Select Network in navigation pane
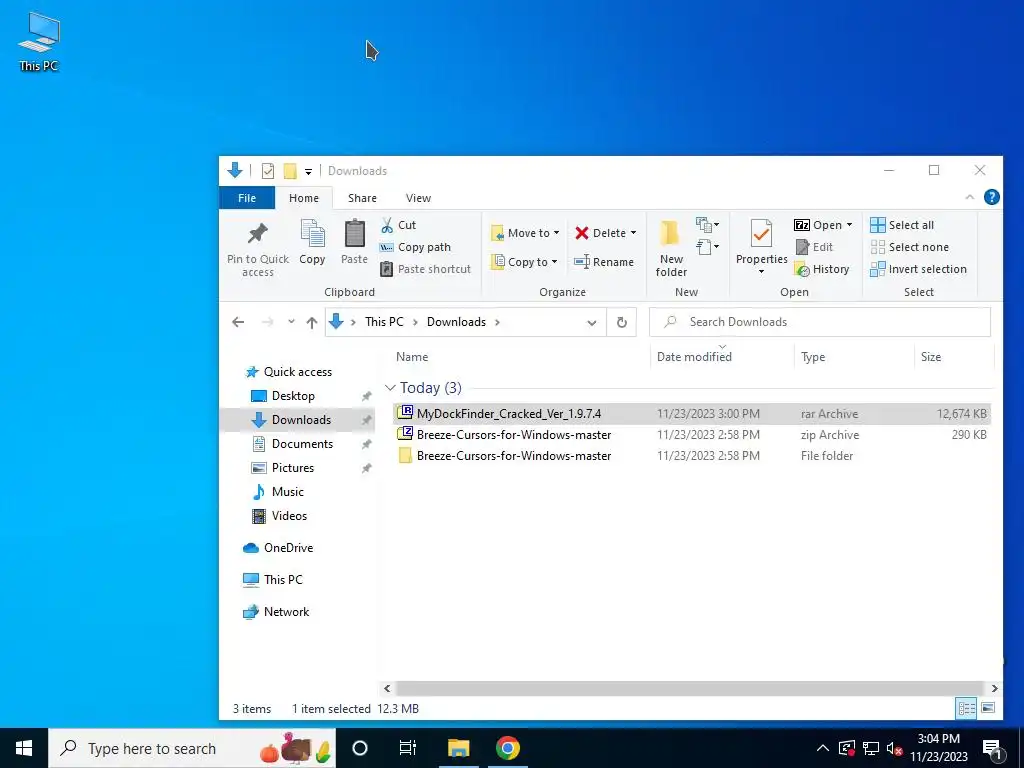This screenshot has width=1024, height=768. click(286, 612)
